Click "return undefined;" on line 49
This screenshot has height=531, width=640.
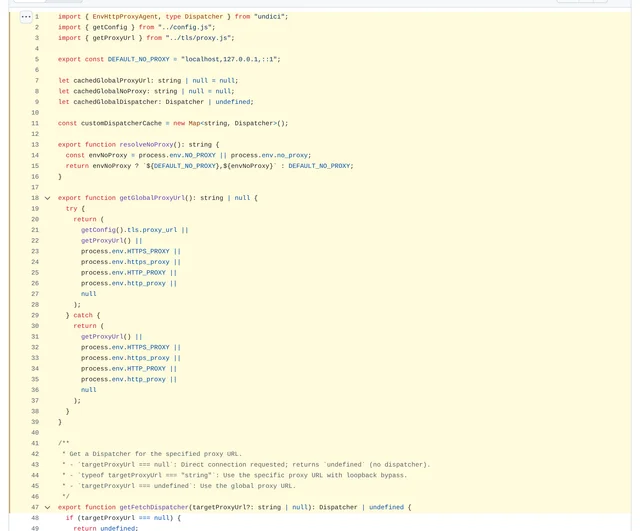click(106, 528)
